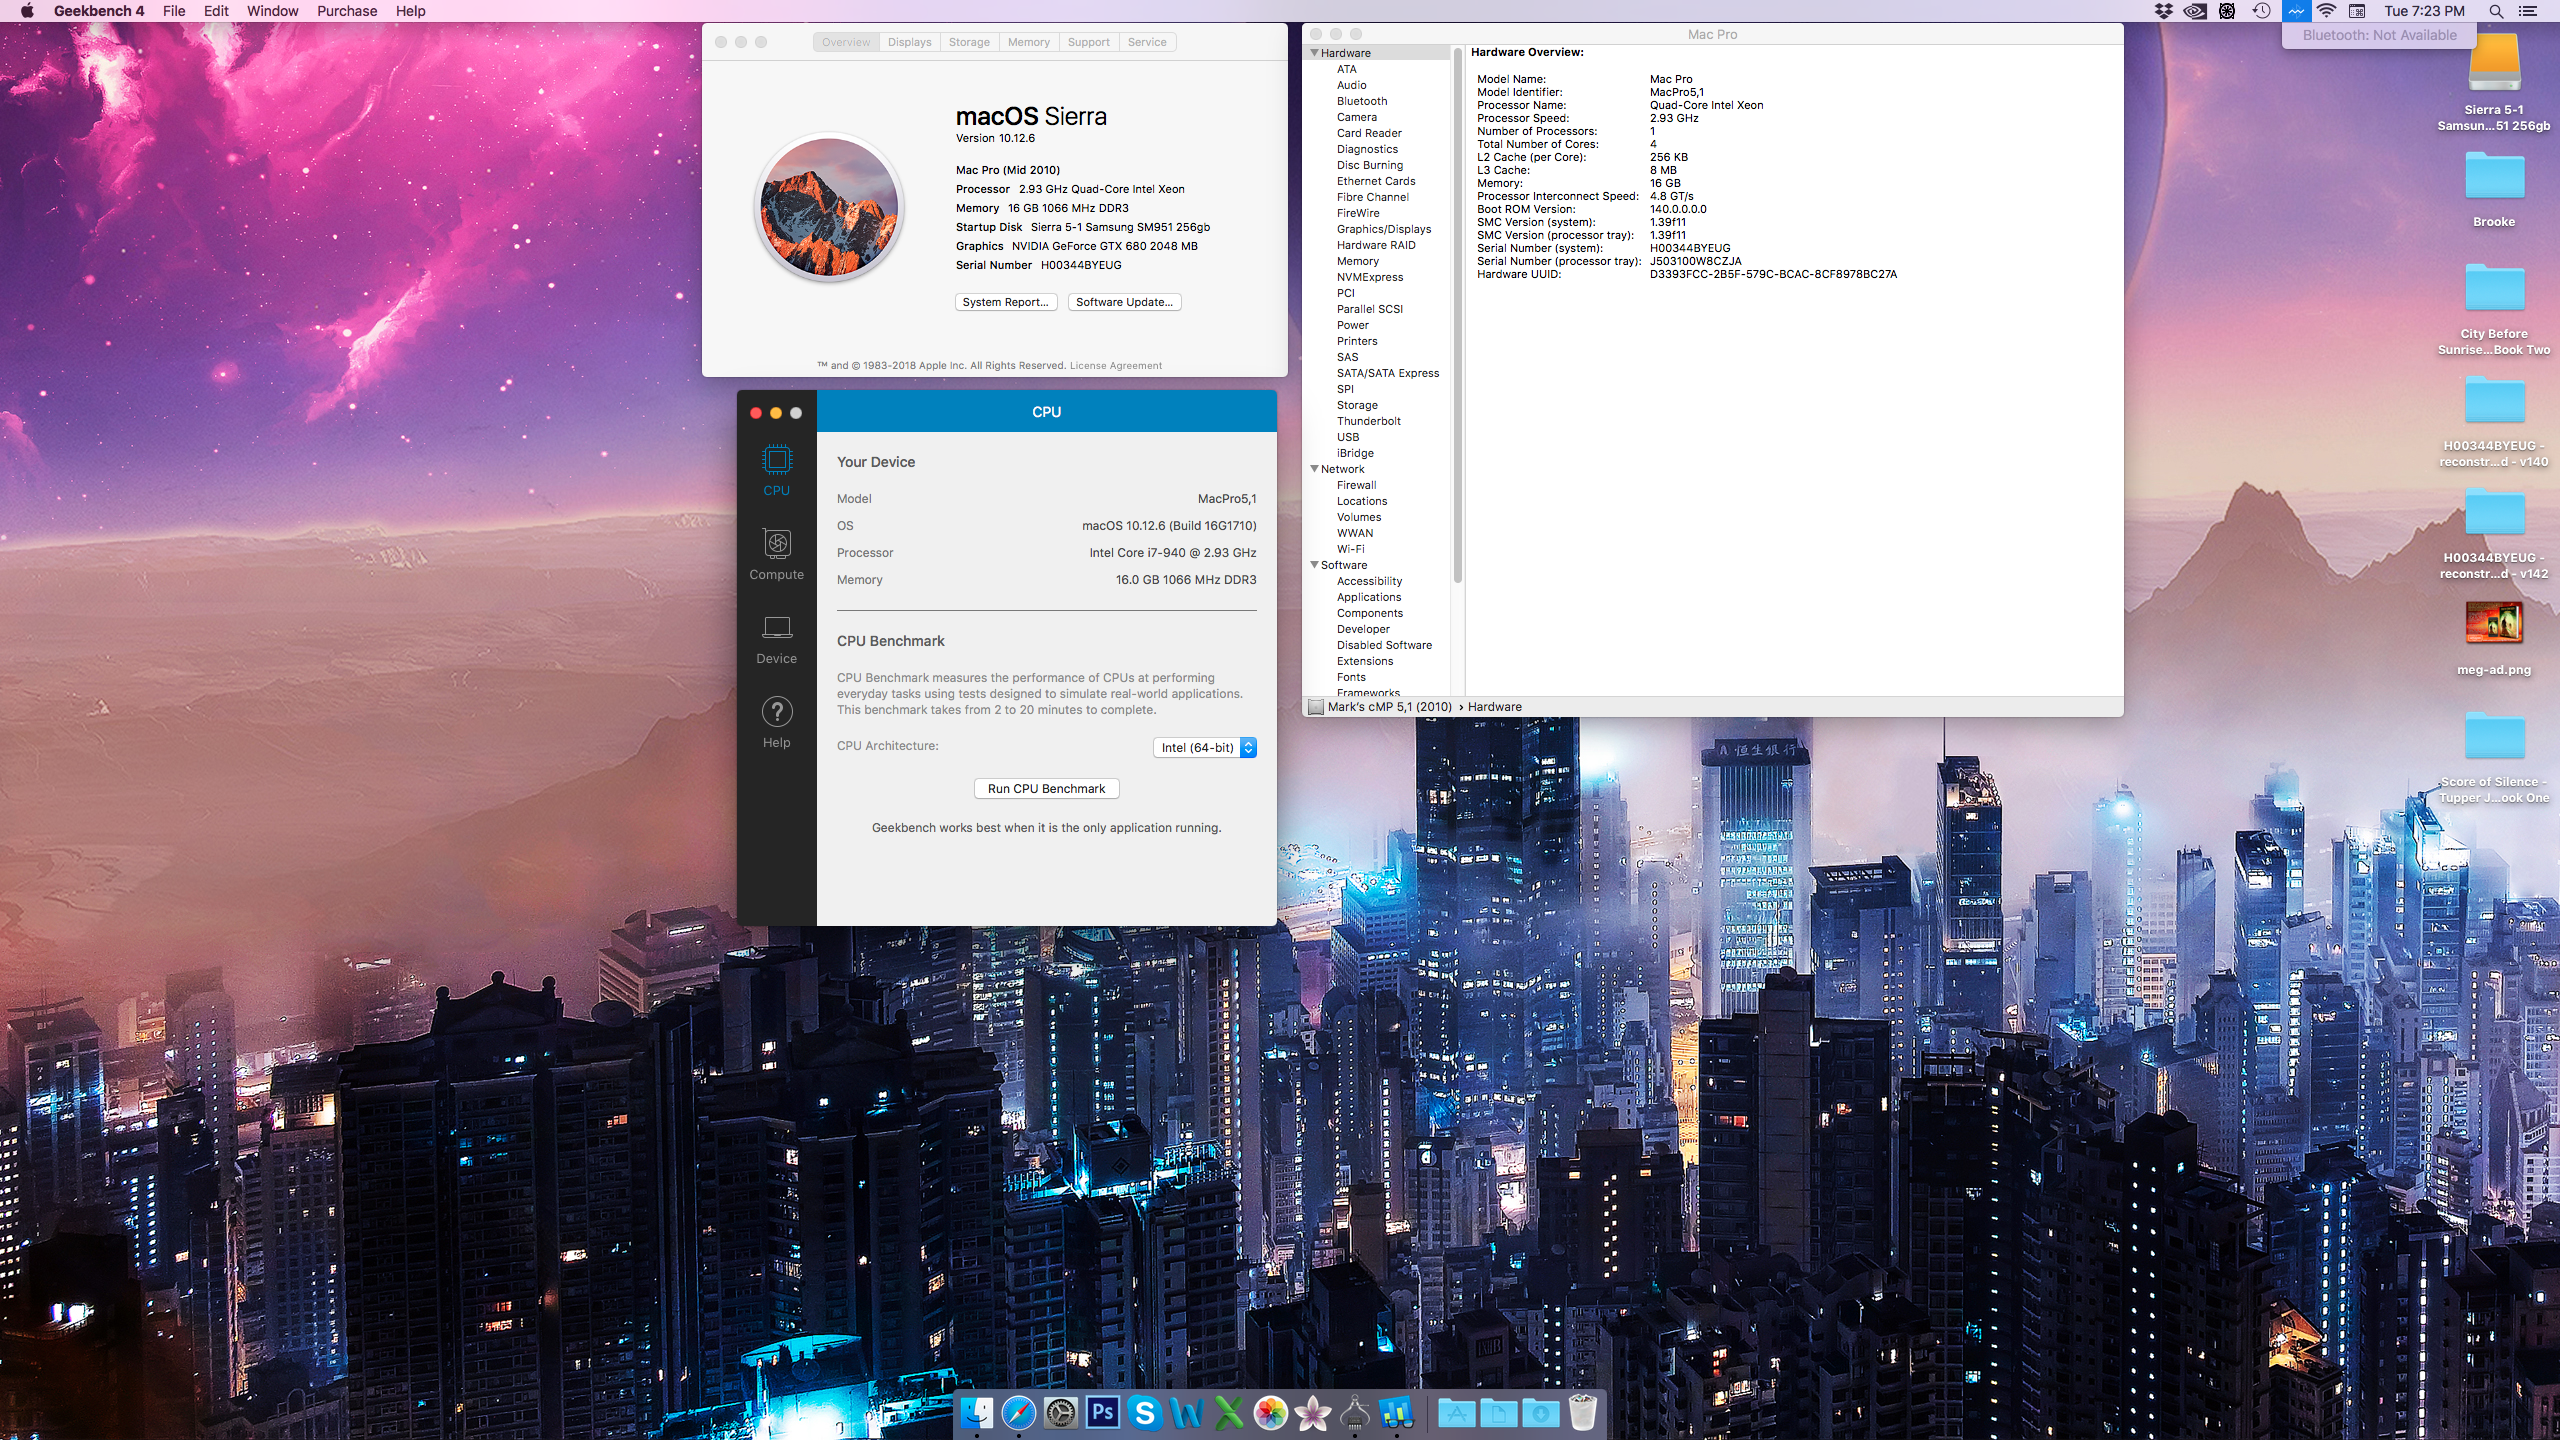
Task: Switch to Memory tab in About This Mac
Action: (1028, 42)
